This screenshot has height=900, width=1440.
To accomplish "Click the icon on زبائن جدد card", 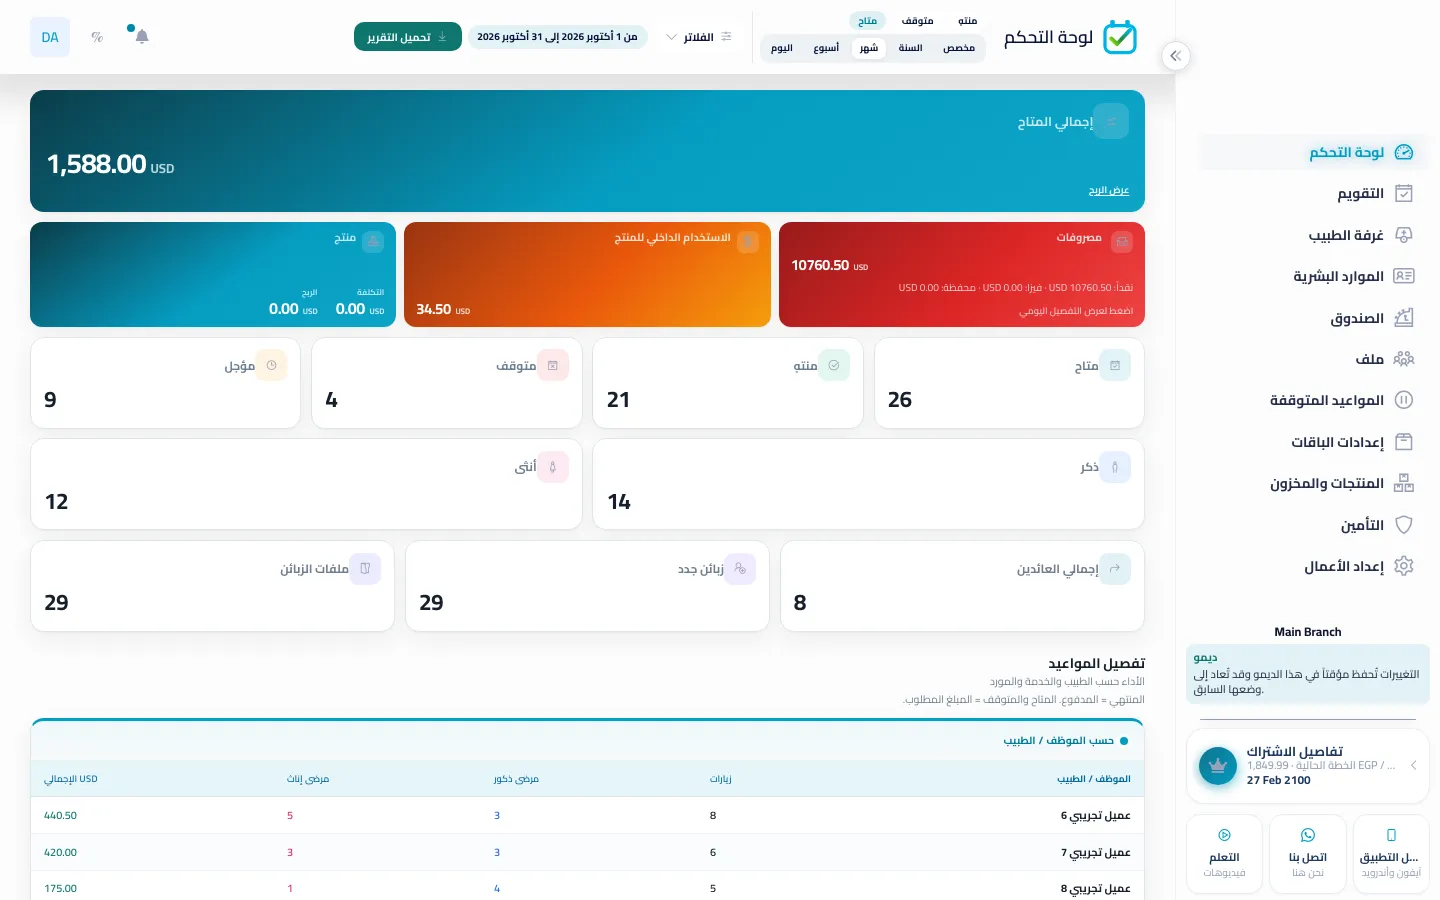I will coord(740,569).
